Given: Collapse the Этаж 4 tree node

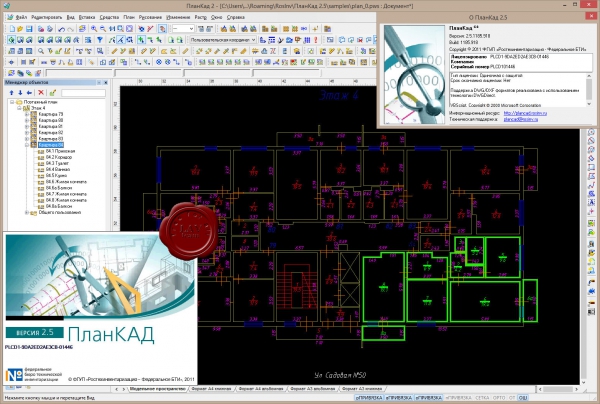Looking at the screenshot, I should pos(19,108).
